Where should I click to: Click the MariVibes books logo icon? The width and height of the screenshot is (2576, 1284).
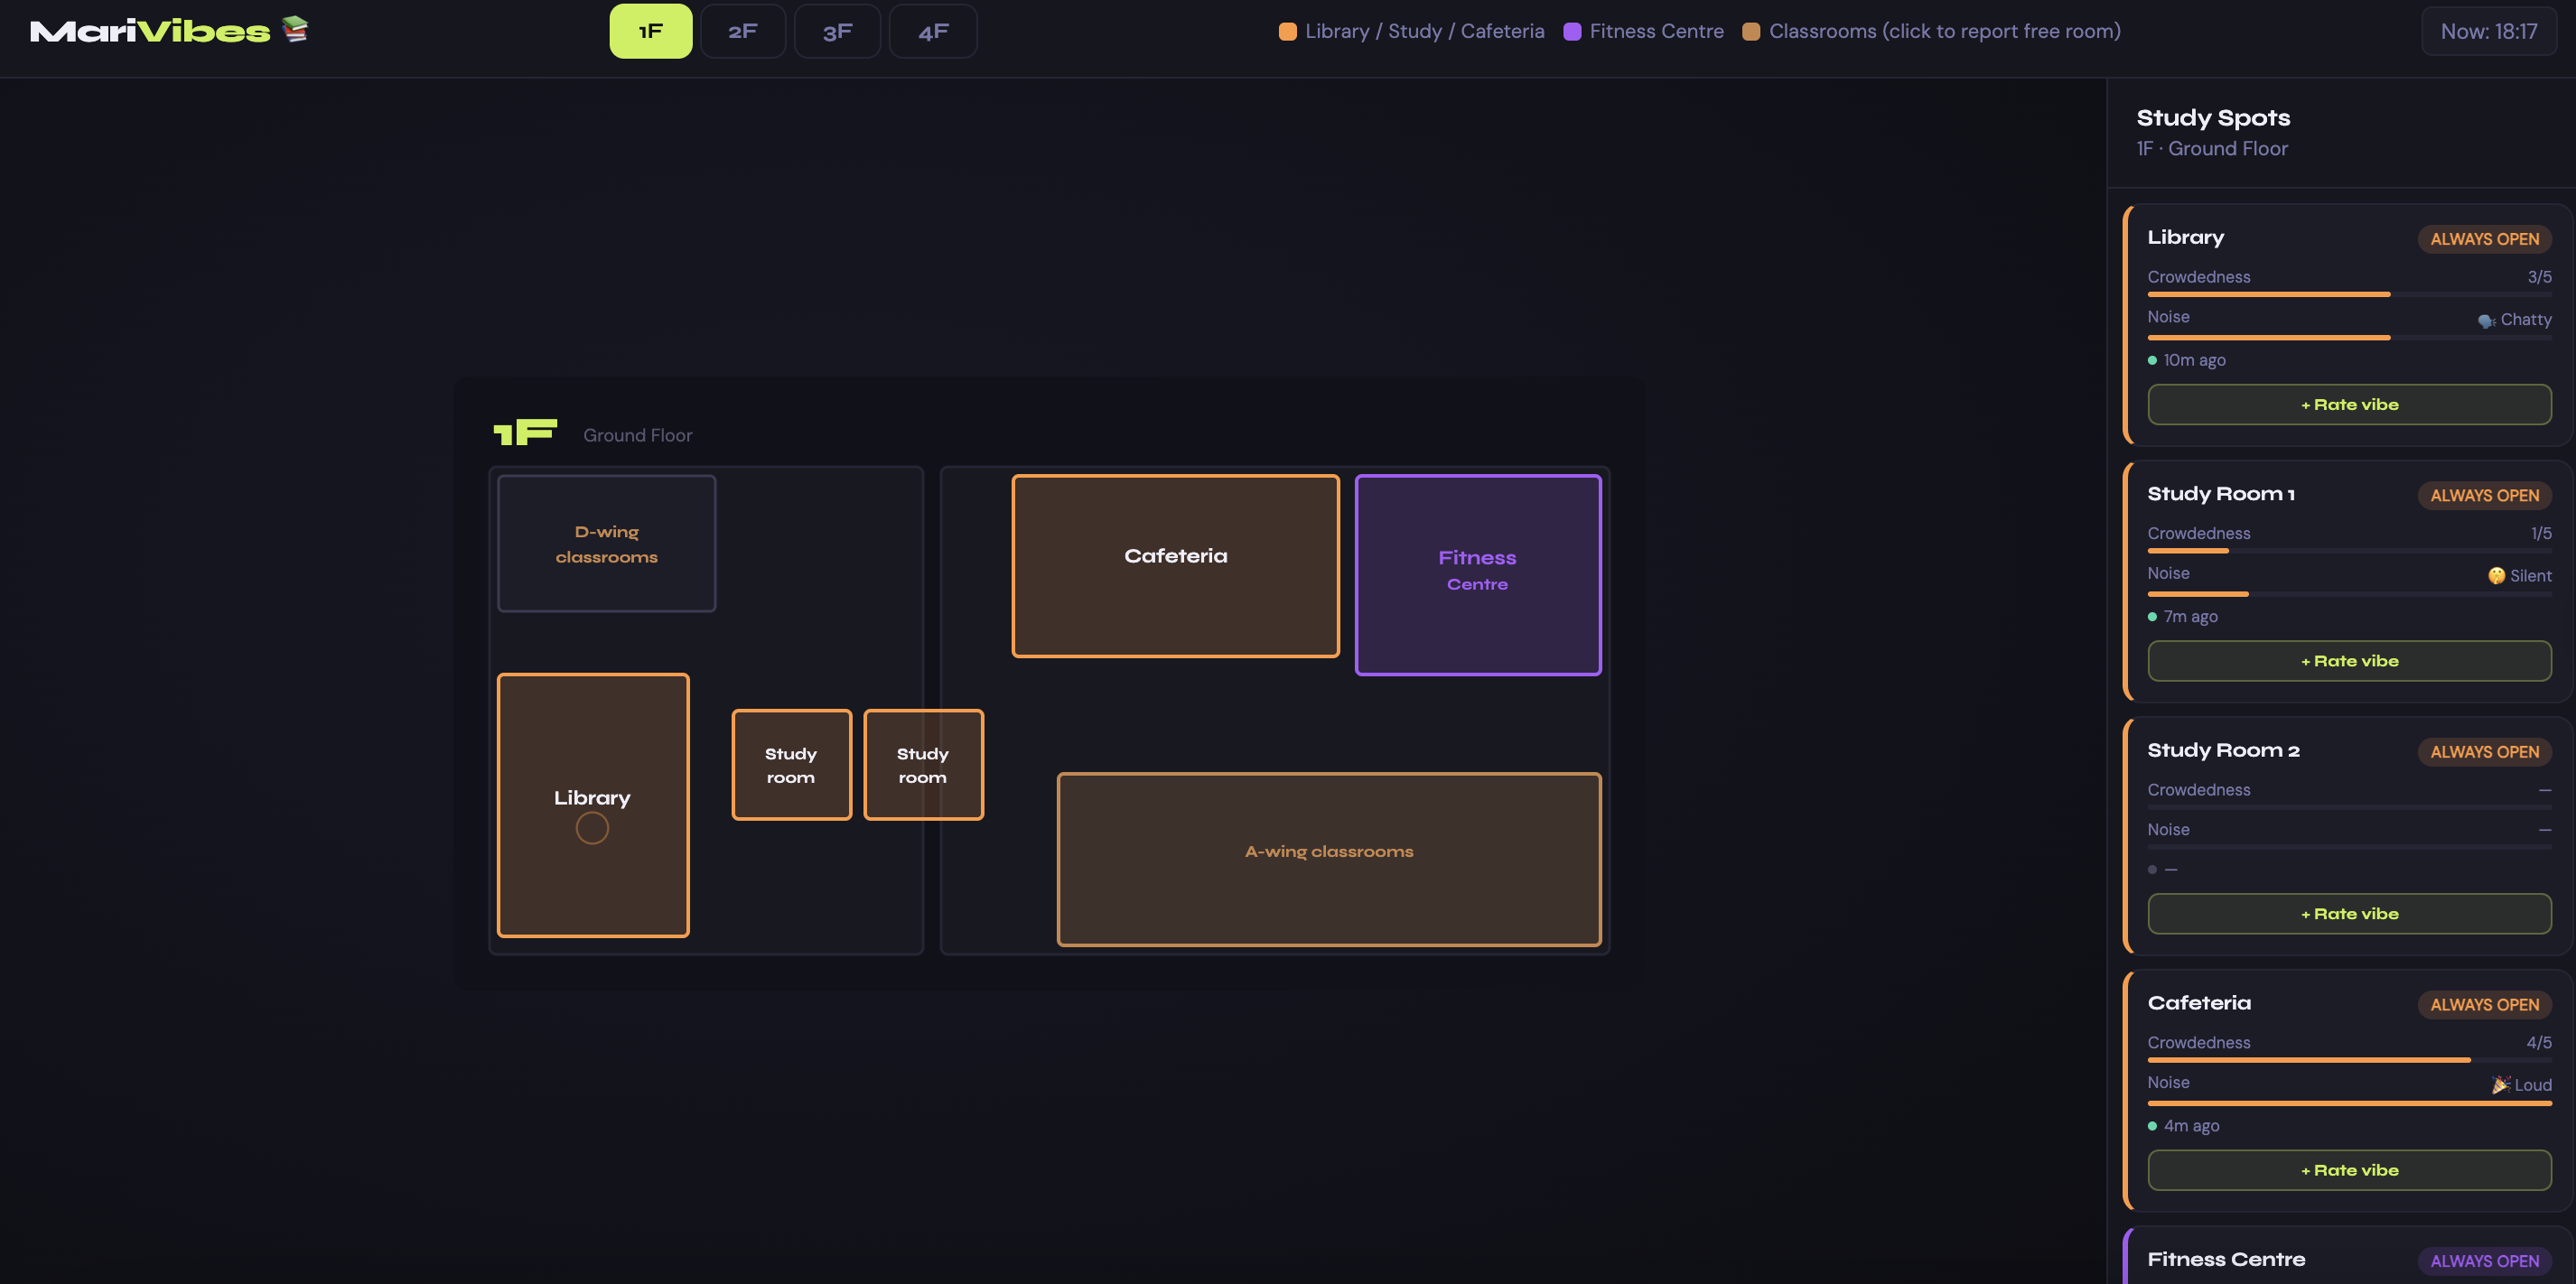click(x=295, y=30)
